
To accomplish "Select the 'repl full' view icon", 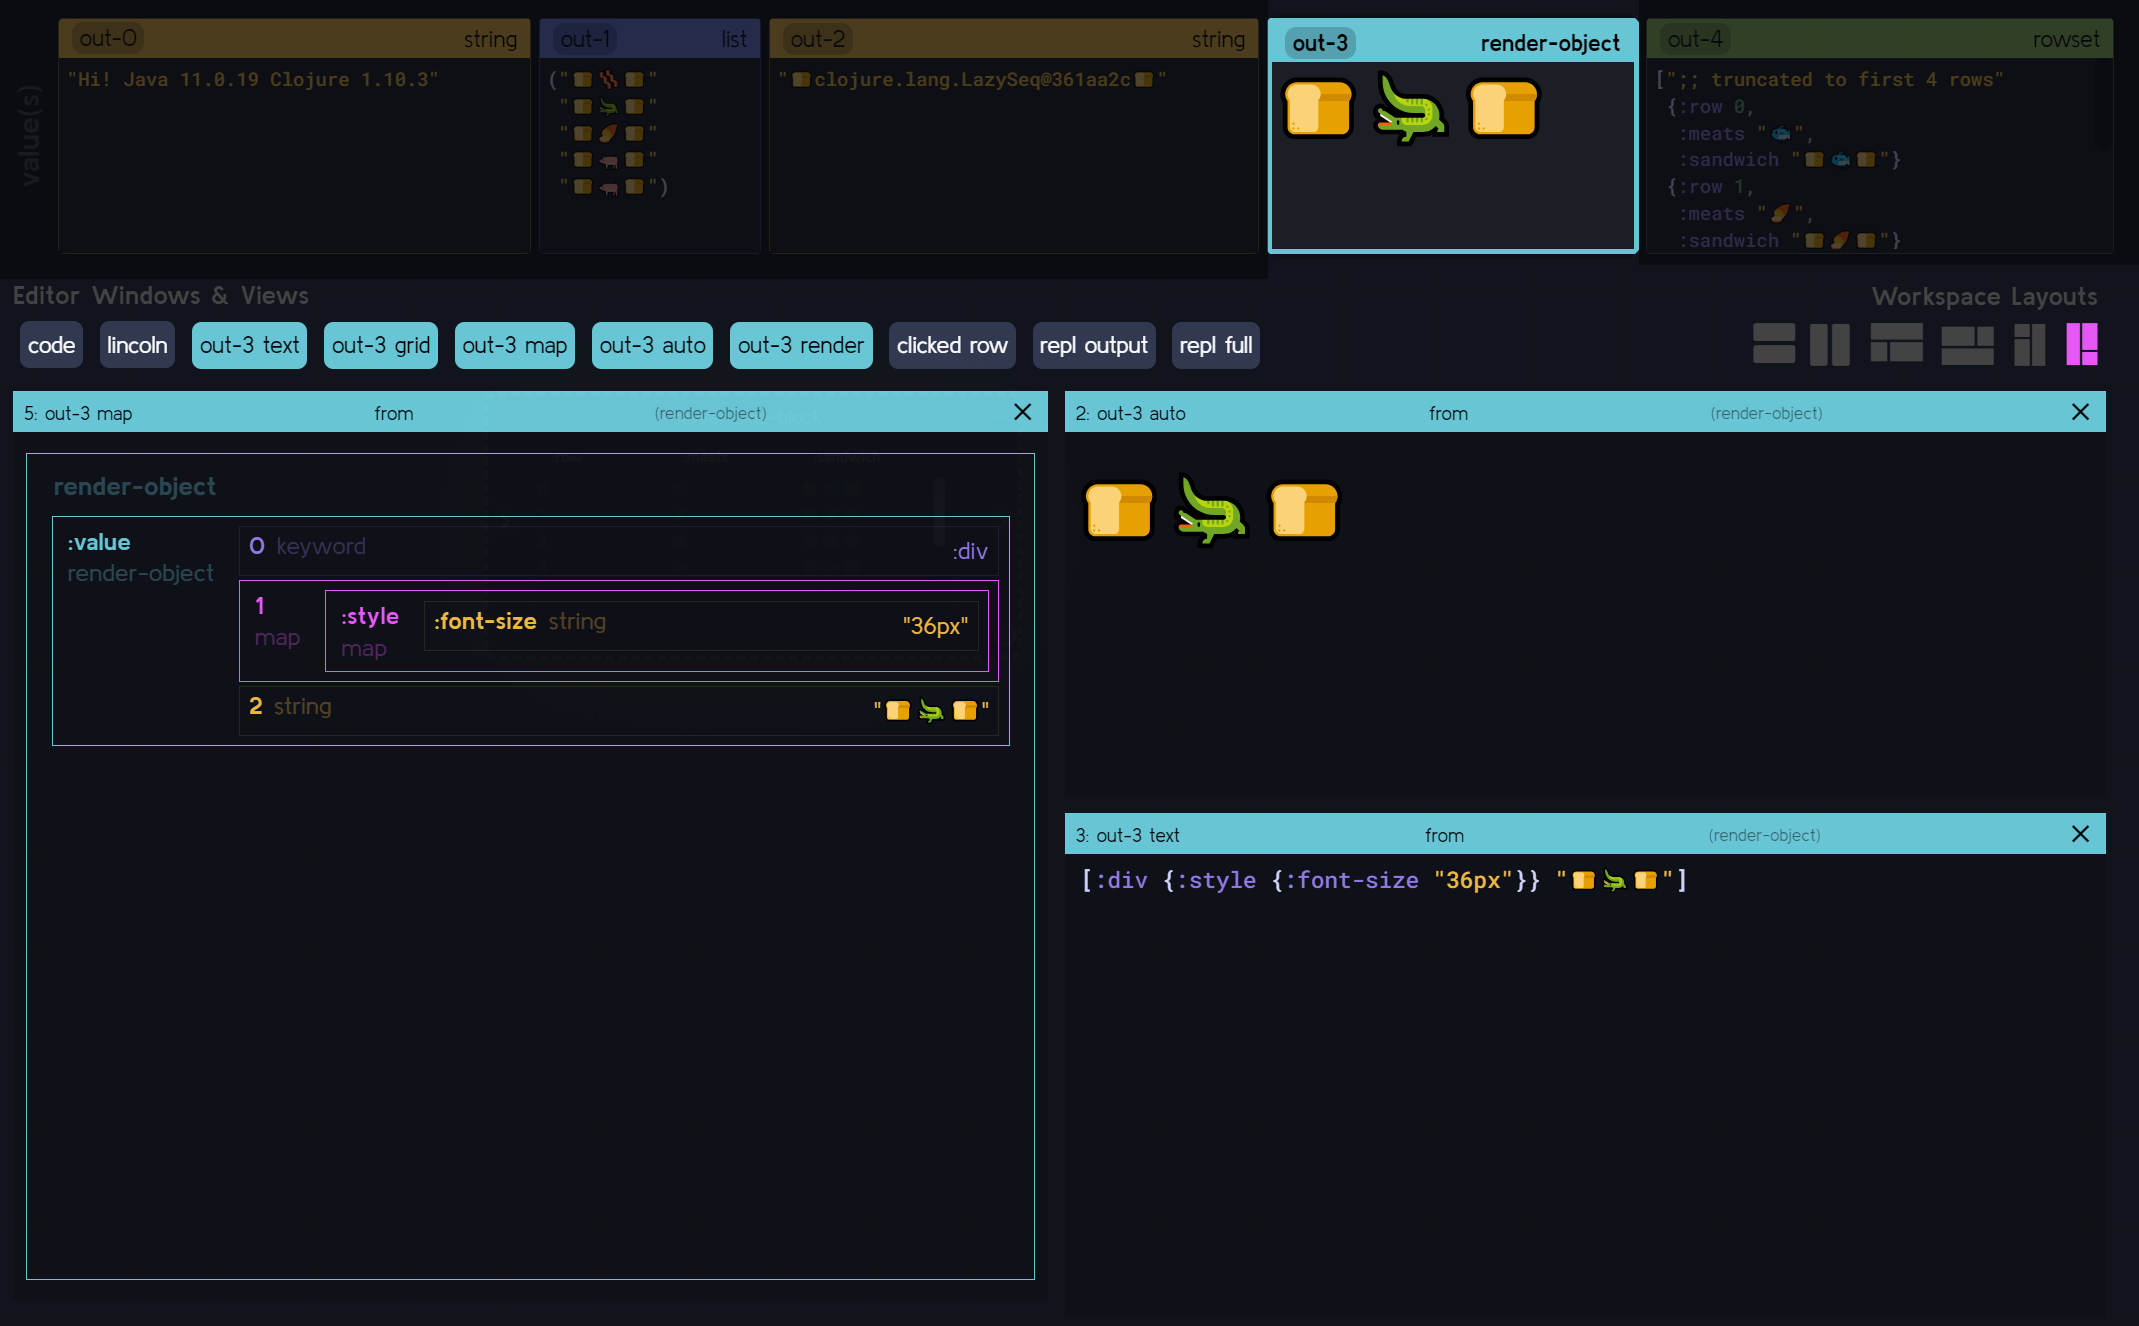I will point(1216,344).
